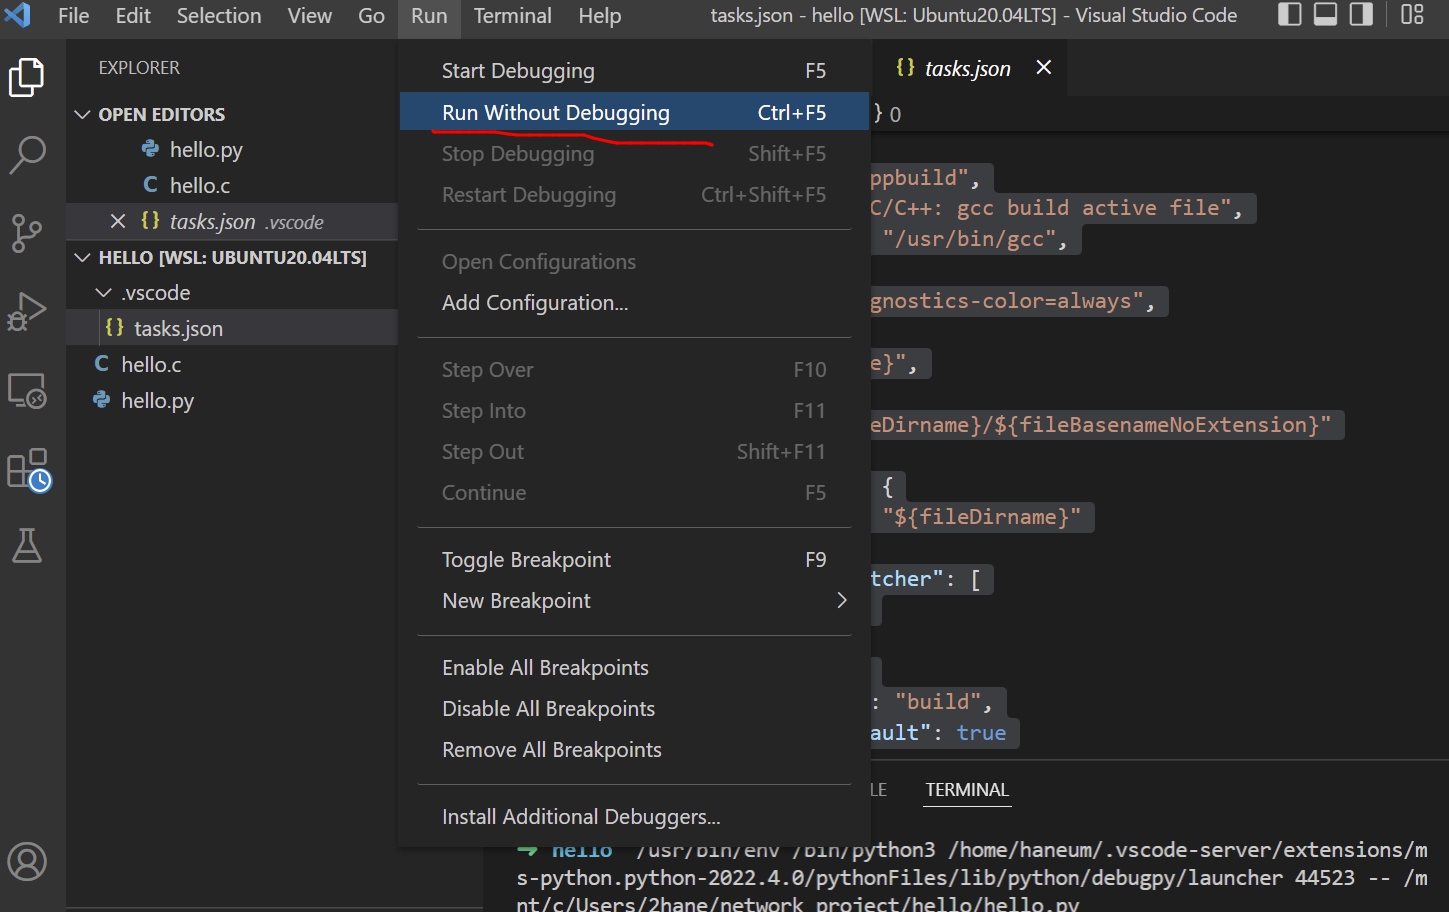Choose Run Without Debugging
The width and height of the screenshot is (1449, 912).
[634, 112]
